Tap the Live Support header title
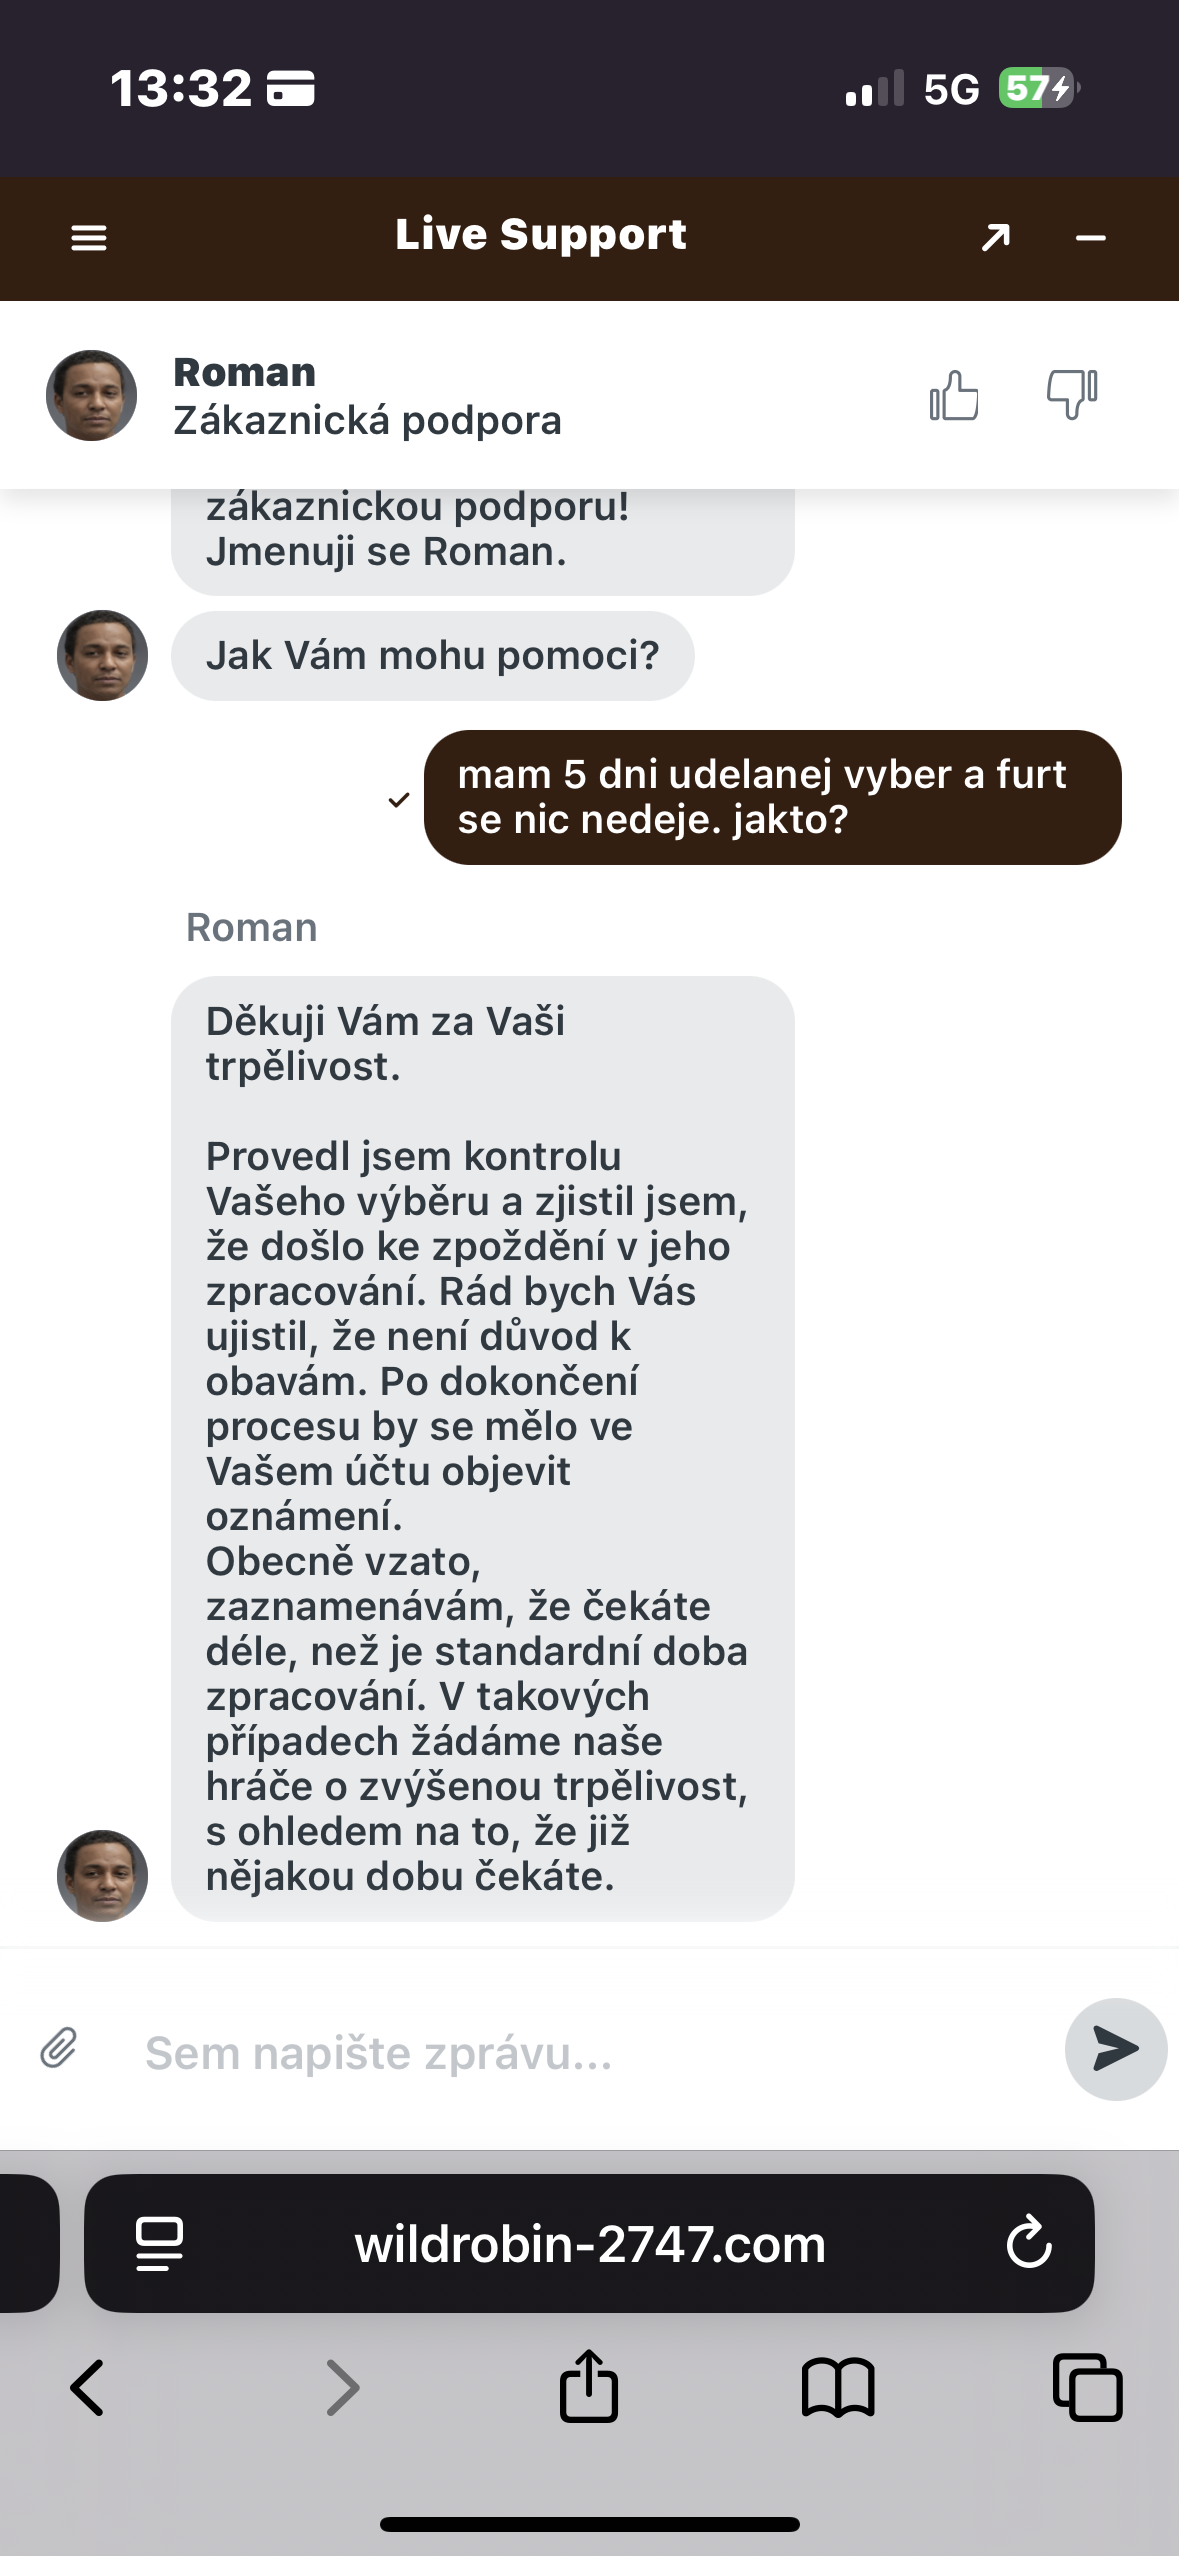The width and height of the screenshot is (1179, 2556). (541, 235)
